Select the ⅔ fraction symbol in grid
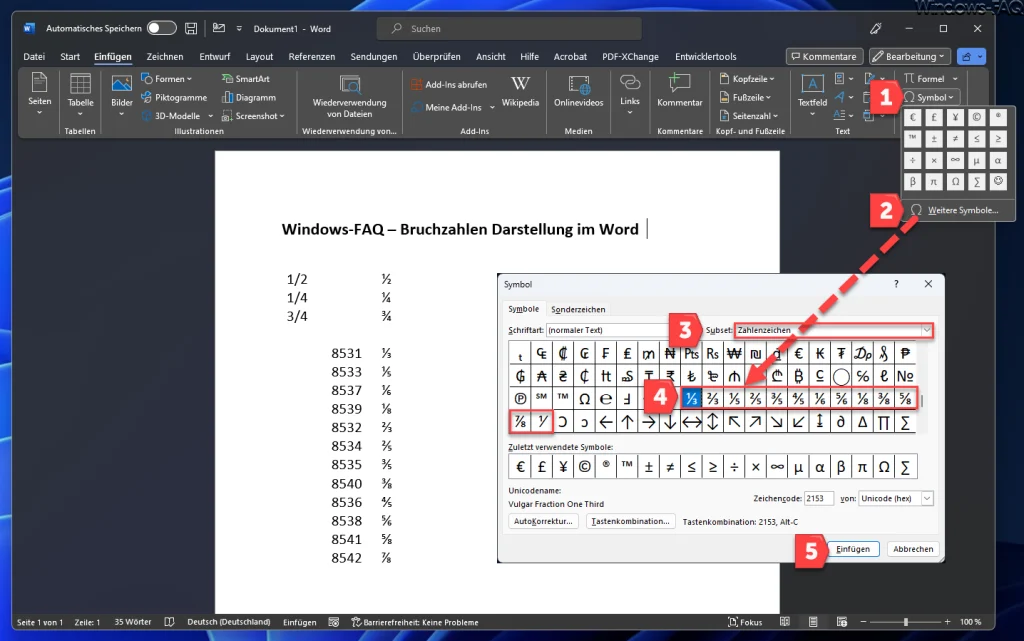 (712, 398)
